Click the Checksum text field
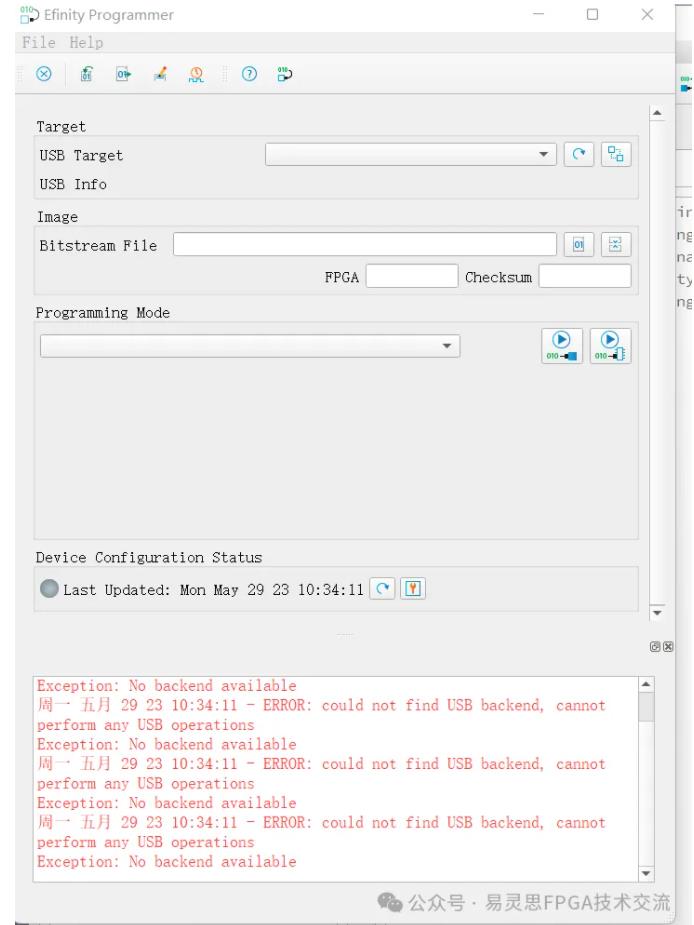This screenshot has height=925, width=694. [x=585, y=277]
